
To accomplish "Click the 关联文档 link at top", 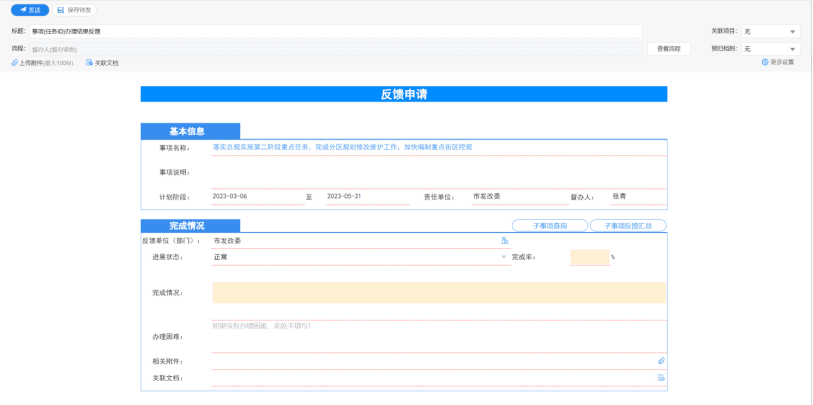I will click(103, 63).
